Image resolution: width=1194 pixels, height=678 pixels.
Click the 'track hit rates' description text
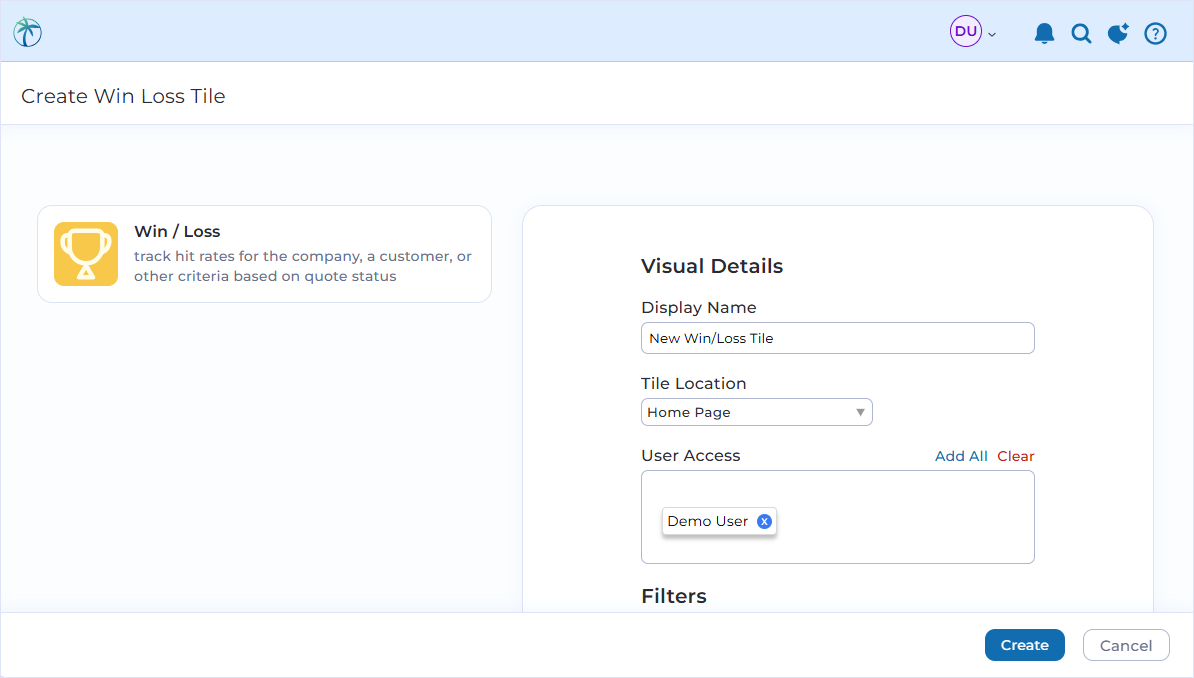pos(303,266)
